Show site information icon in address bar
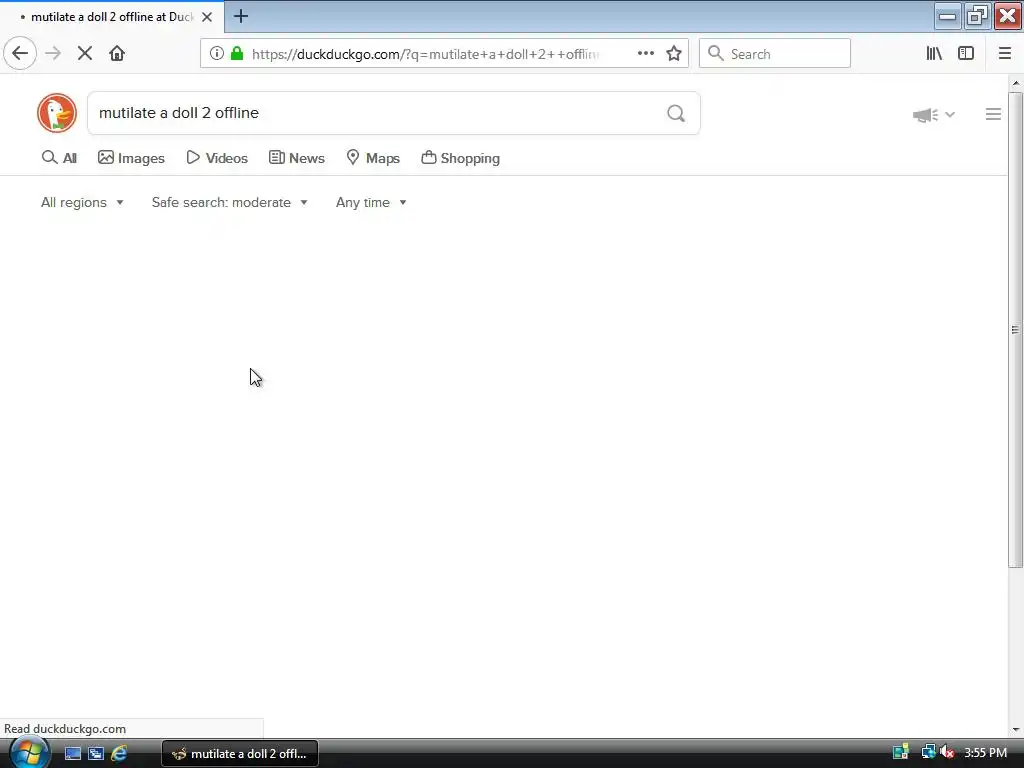The image size is (1024, 768). [217, 54]
